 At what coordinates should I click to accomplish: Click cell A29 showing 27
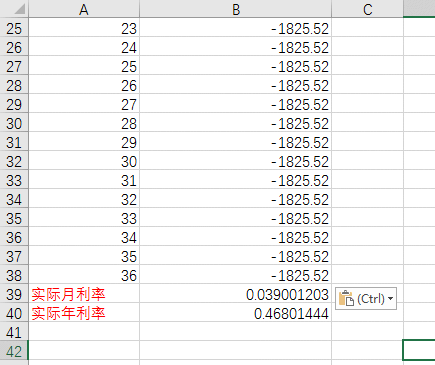[x=84, y=104]
